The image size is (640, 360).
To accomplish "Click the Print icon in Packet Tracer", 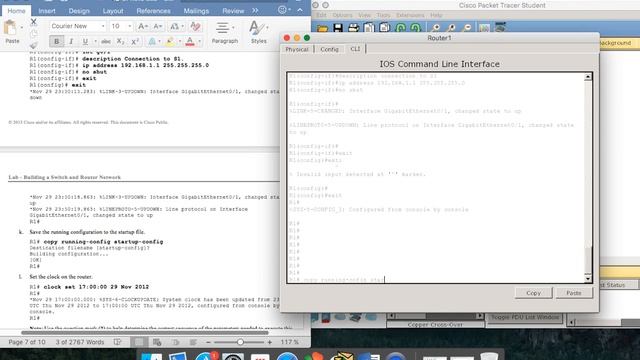I will 353,28.
